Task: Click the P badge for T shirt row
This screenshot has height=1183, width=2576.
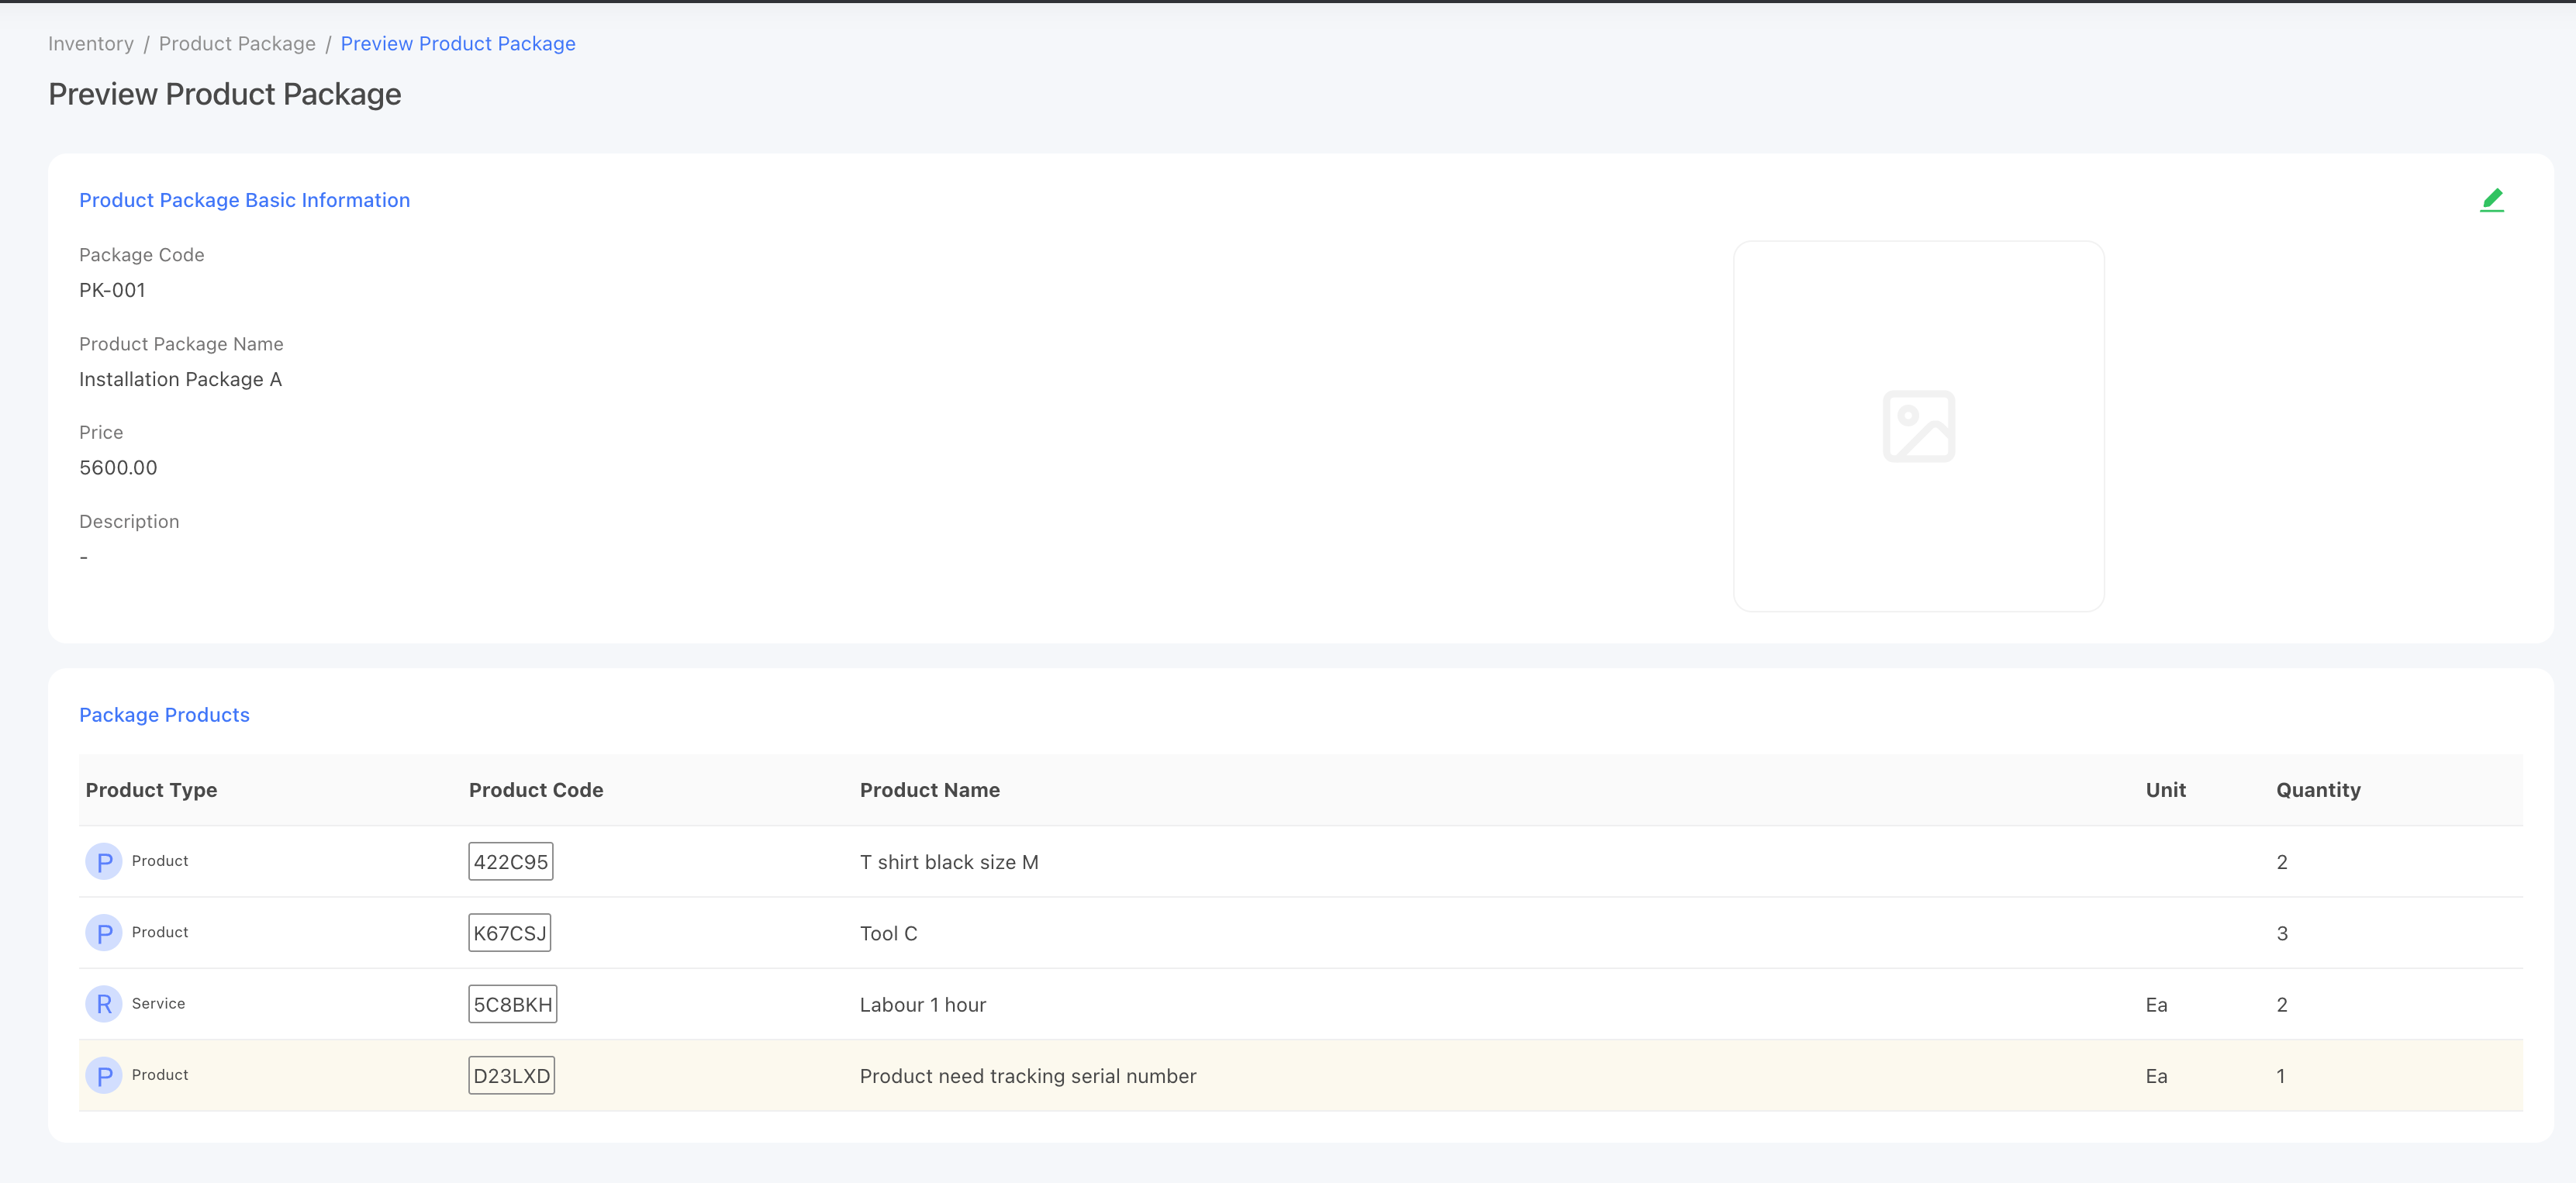Action: pos(104,861)
